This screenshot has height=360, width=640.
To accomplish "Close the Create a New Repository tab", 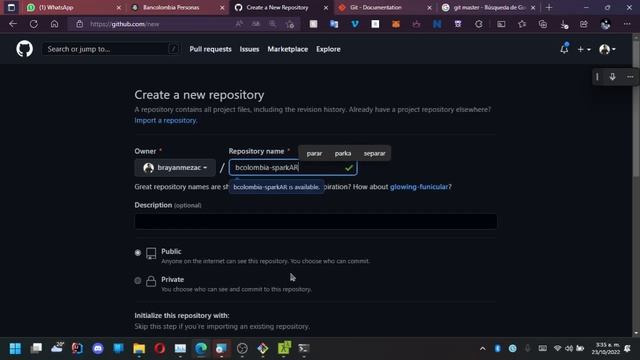I will click(326, 7).
